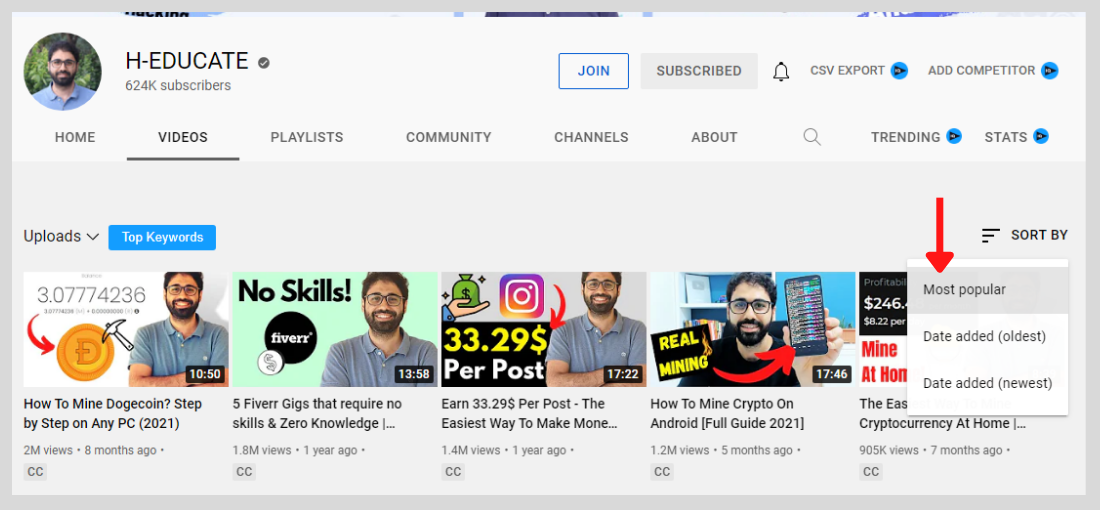
Task: Click the SUBSCRIBED button
Action: coord(699,71)
